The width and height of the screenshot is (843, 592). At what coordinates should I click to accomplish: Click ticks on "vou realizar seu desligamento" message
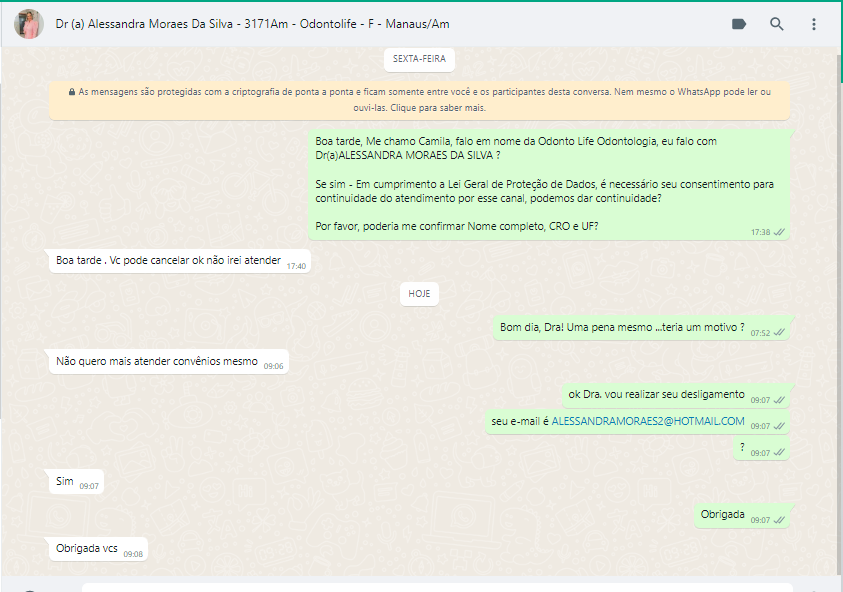click(x=779, y=399)
